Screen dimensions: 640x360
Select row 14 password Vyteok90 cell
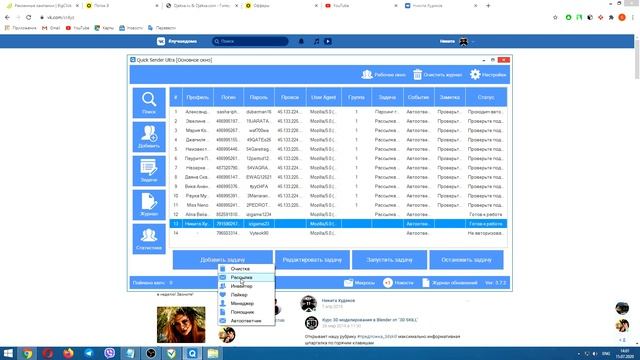tap(259, 233)
